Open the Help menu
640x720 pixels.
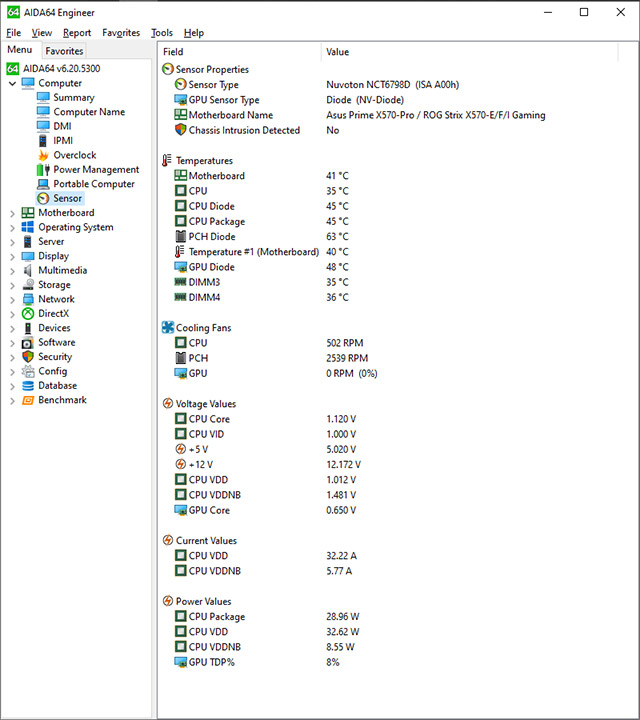click(194, 33)
